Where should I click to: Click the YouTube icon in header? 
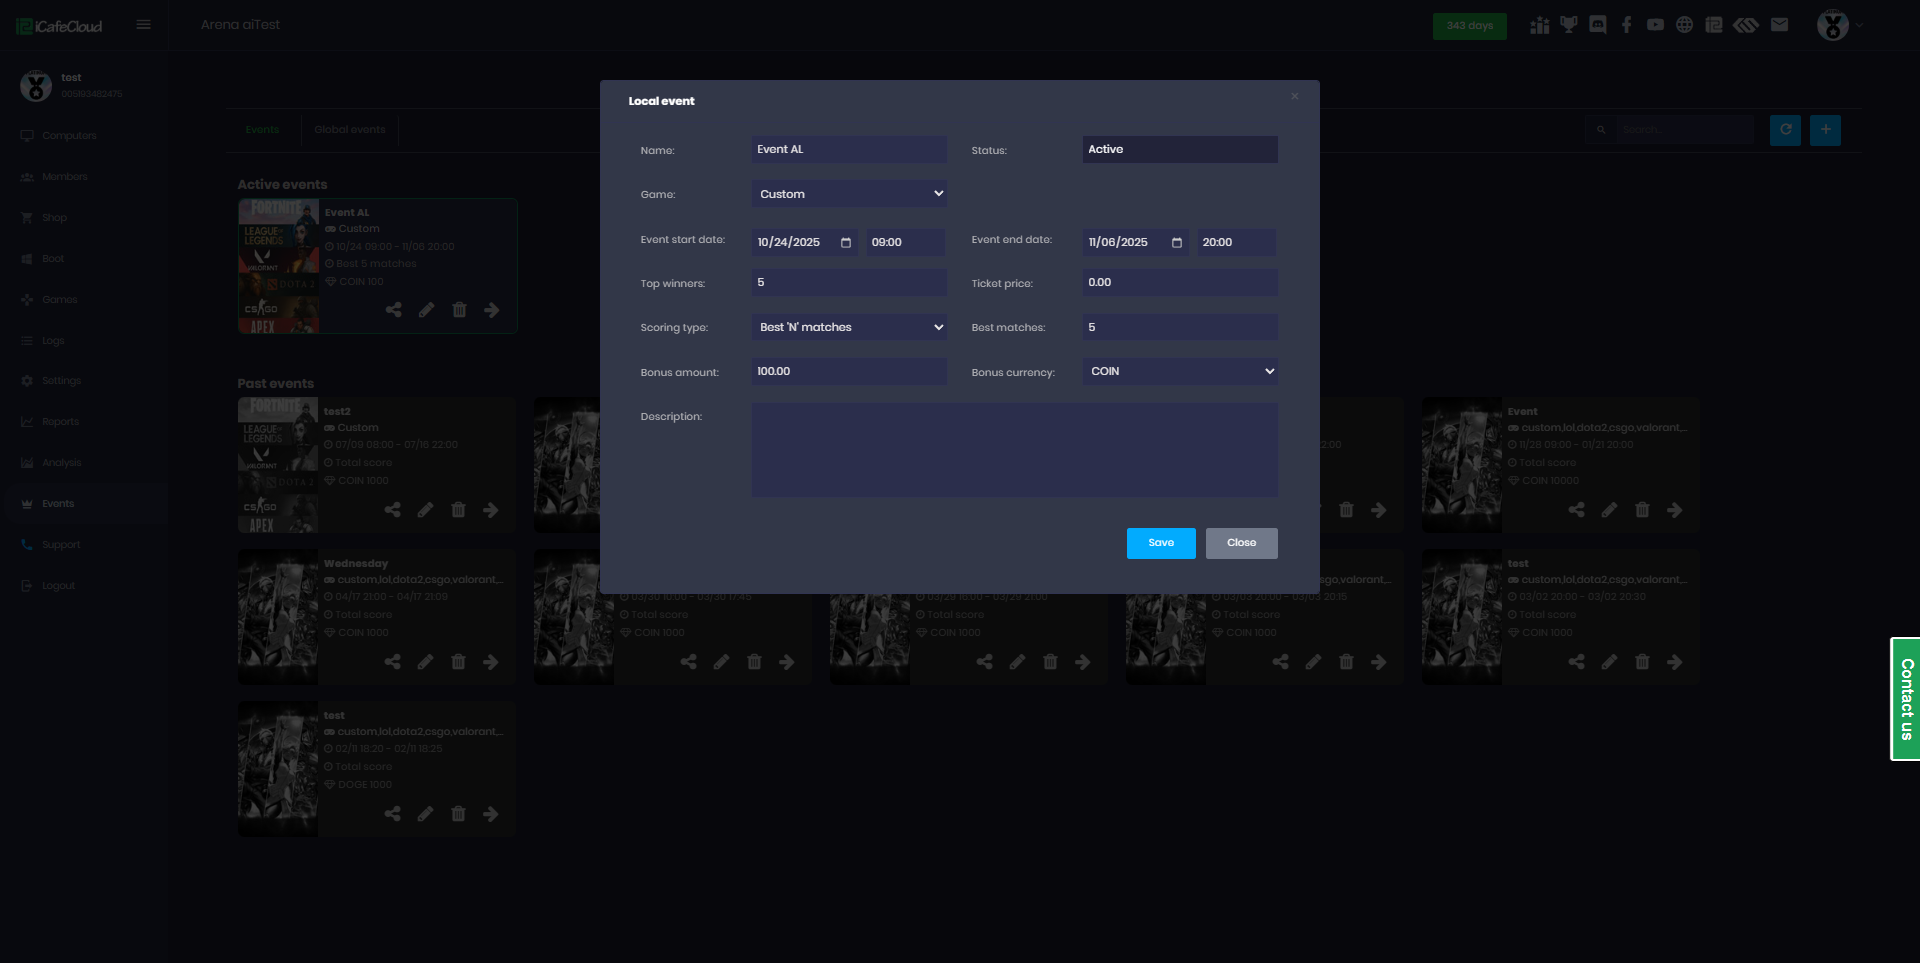tap(1656, 25)
